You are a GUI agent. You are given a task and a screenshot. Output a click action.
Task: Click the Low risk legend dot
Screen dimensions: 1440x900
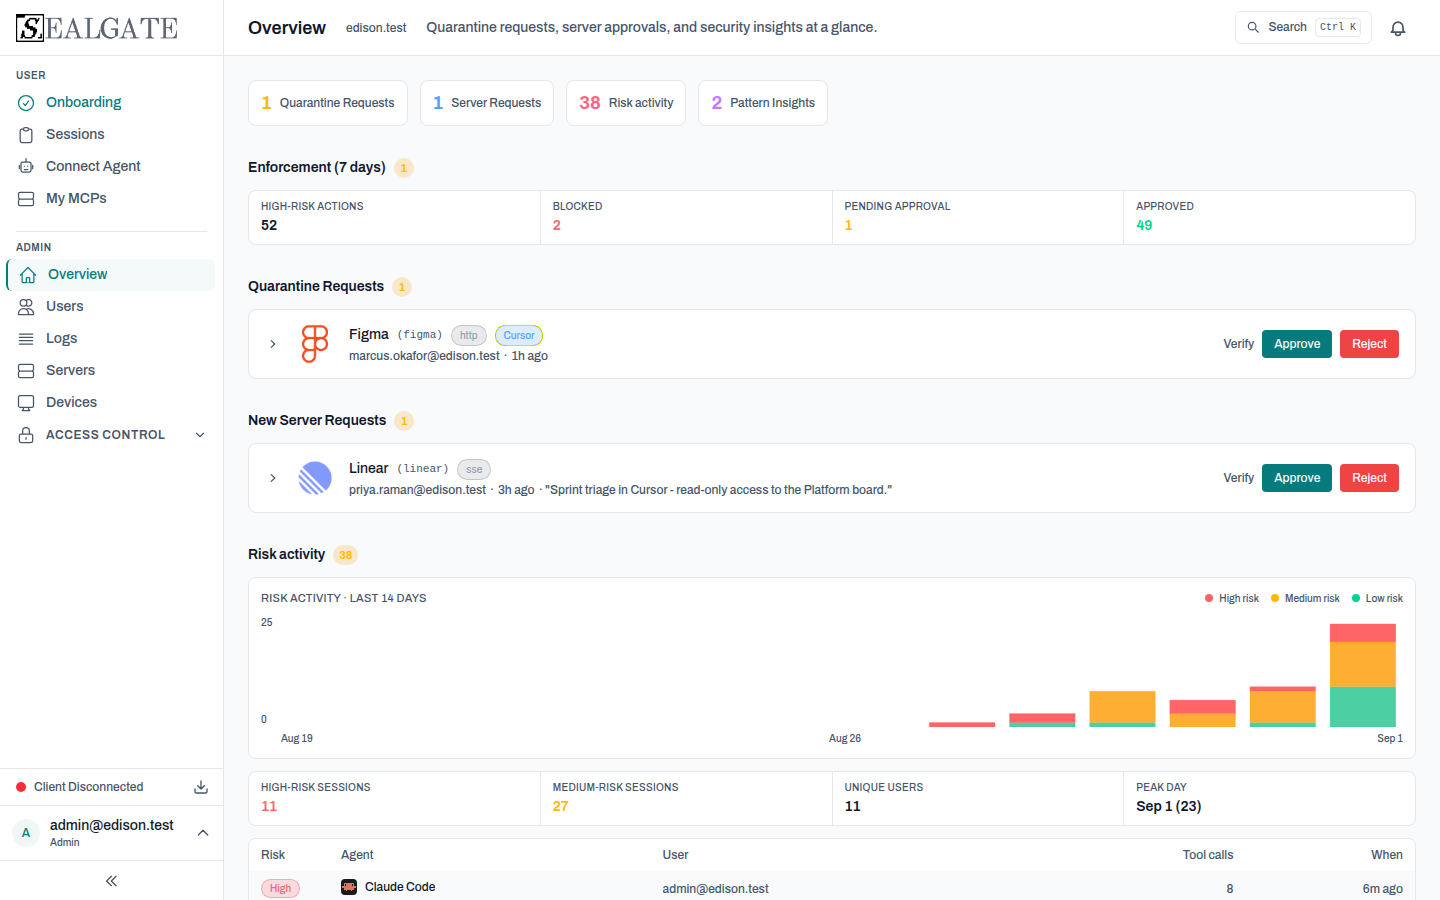pos(1356,598)
